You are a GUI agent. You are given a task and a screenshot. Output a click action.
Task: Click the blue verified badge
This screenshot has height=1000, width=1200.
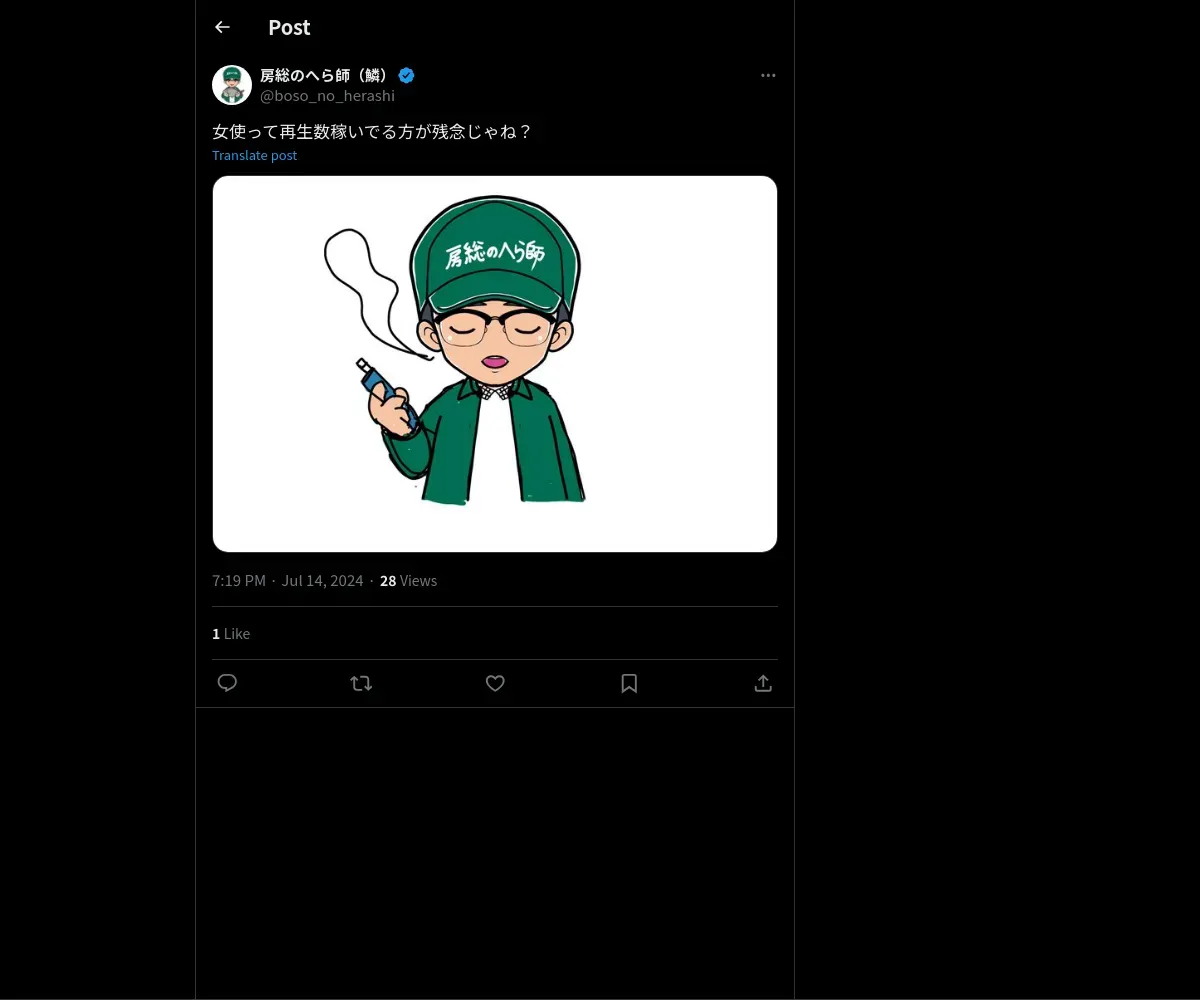pos(407,75)
